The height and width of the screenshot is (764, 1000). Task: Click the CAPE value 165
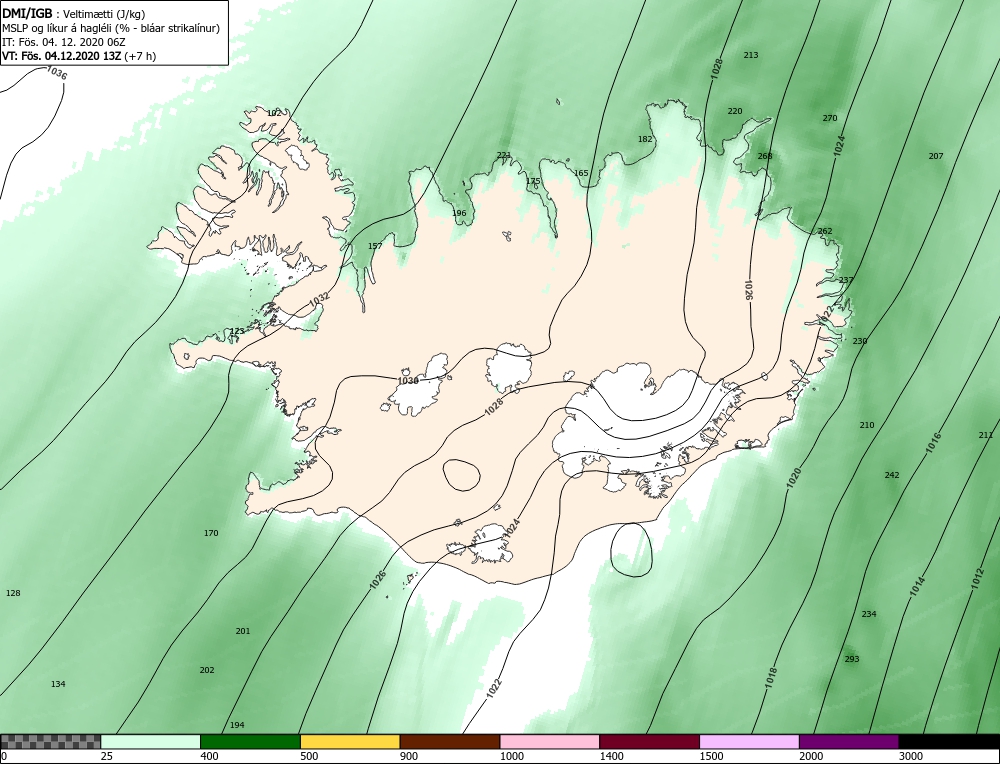coord(581,173)
